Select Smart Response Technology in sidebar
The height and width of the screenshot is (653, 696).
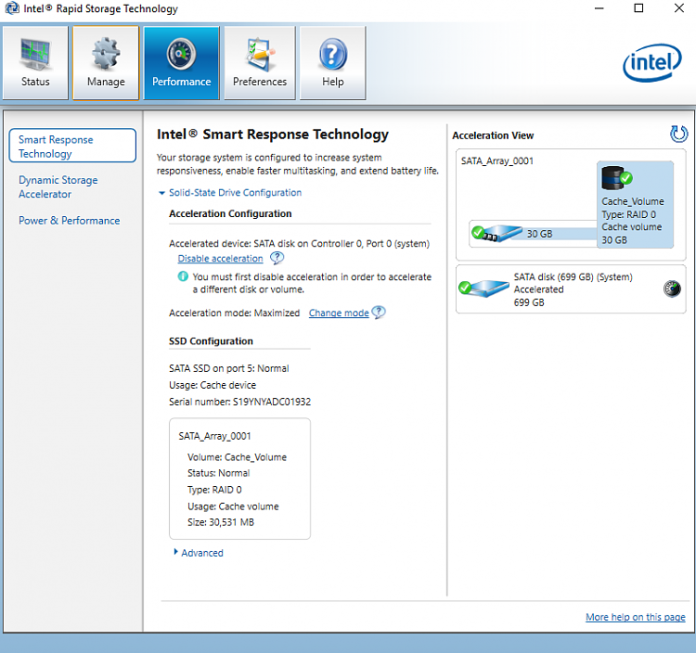coord(72,147)
